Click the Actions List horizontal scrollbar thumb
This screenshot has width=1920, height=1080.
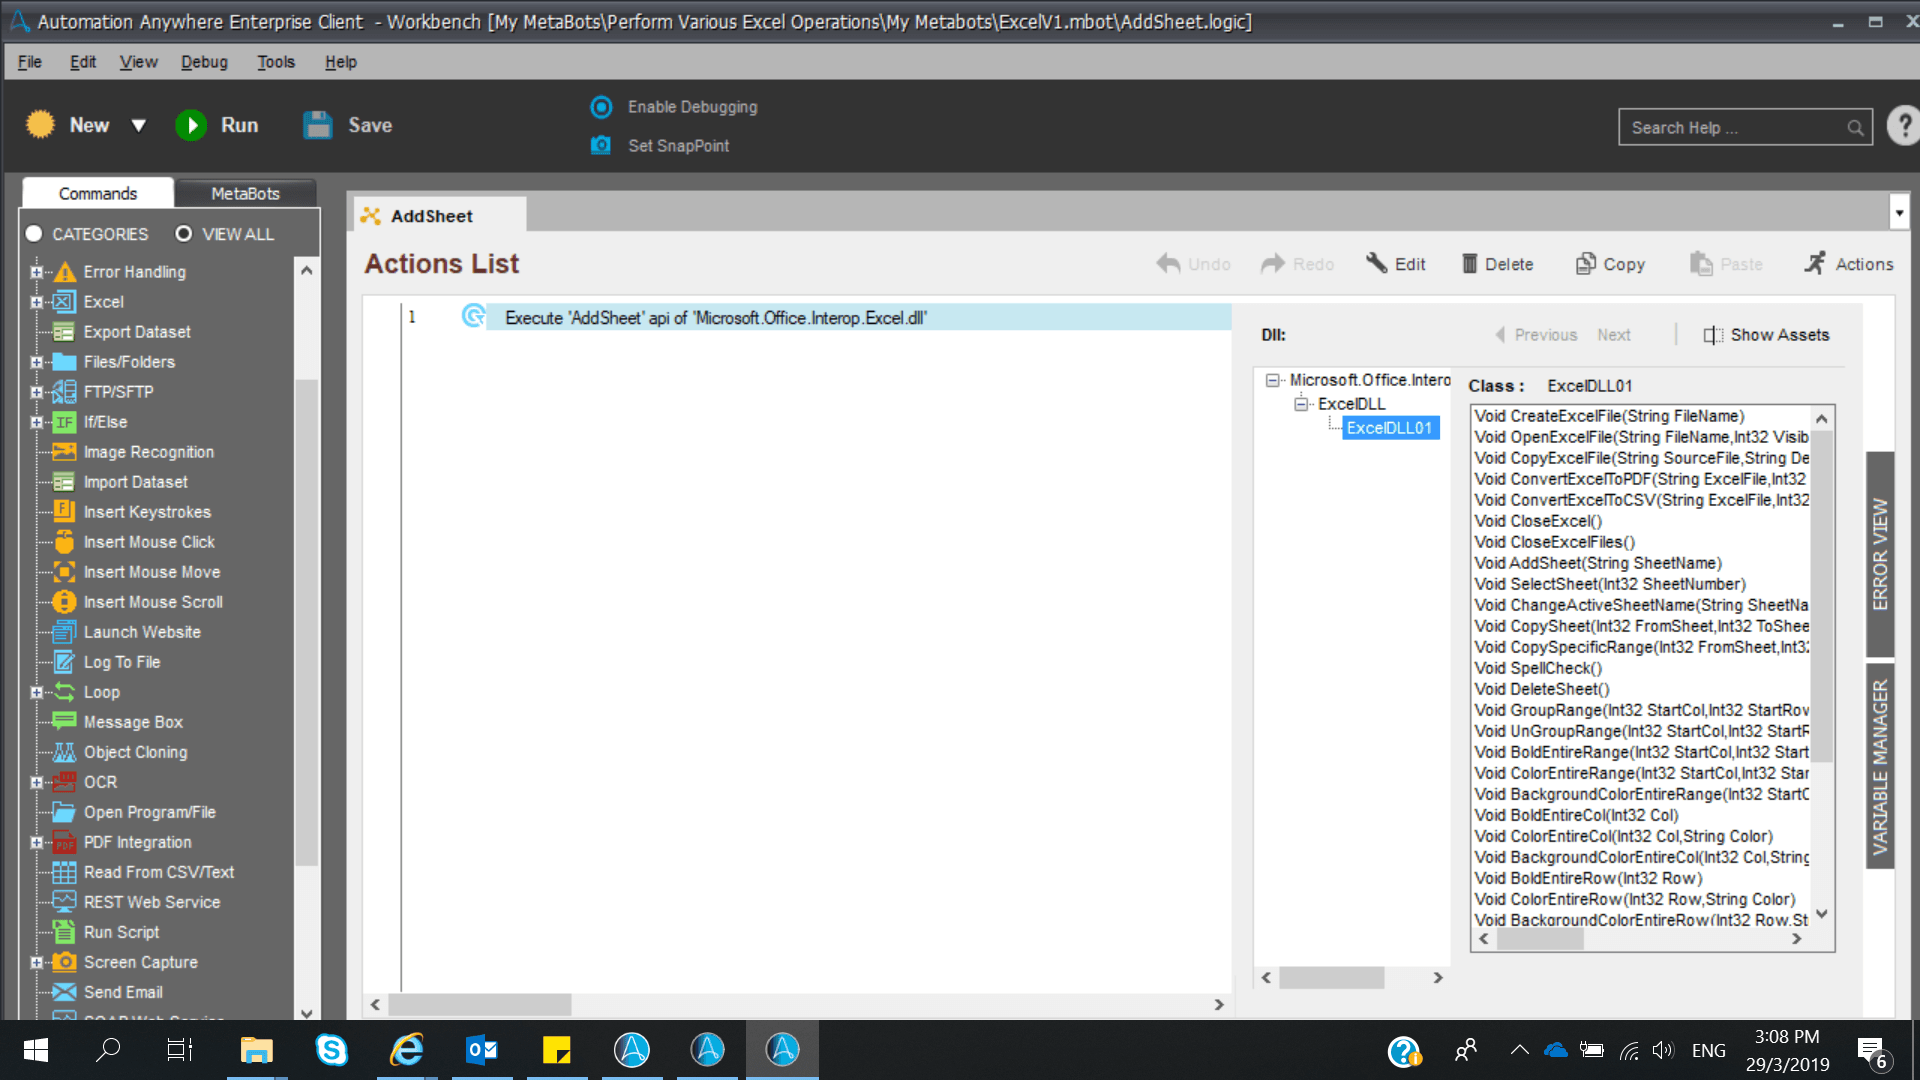coord(480,1004)
